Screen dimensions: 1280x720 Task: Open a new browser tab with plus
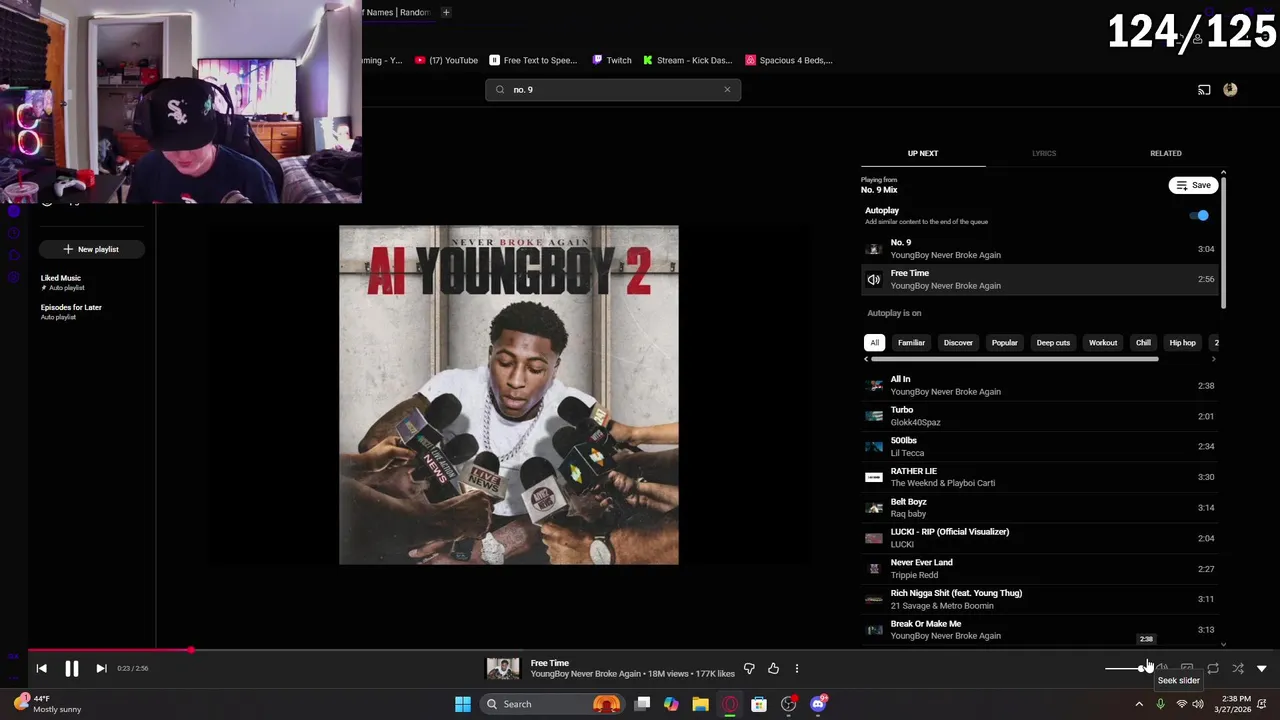coord(446,12)
